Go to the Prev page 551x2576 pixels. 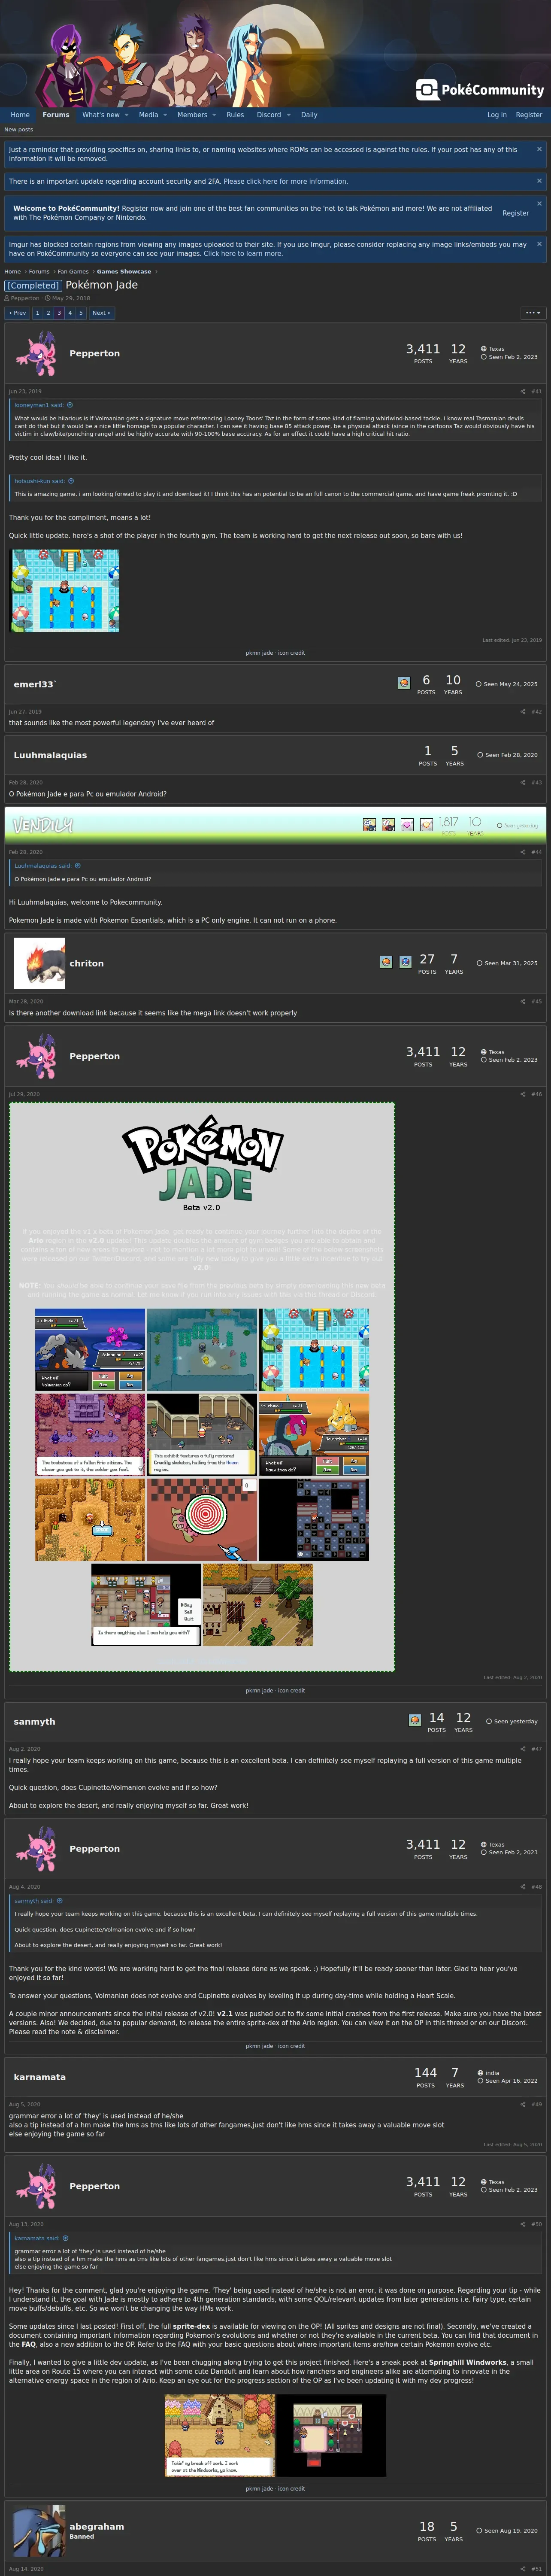coord(18,313)
